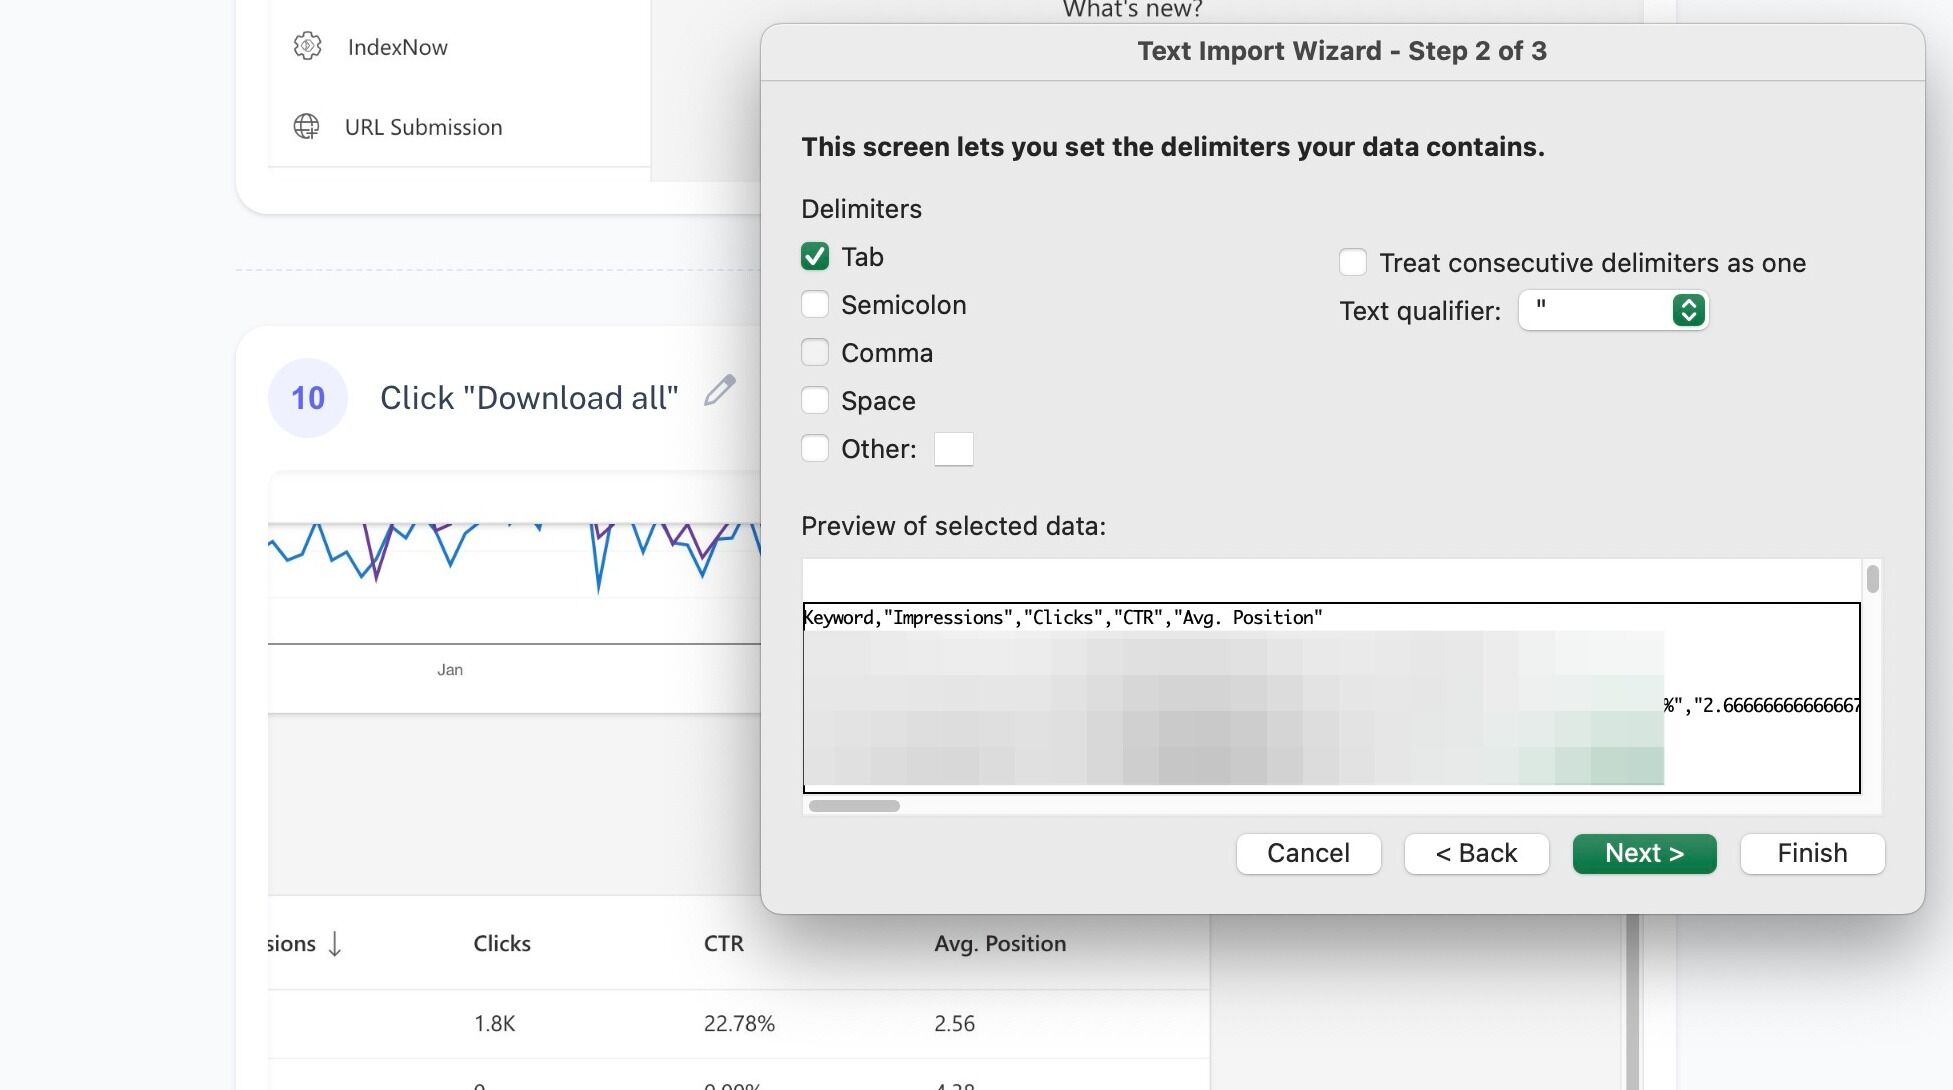The image size is (1953, 1090).
Task: Uncheck the Tab delimiter checkbox
Action: (x=815, y=257)
